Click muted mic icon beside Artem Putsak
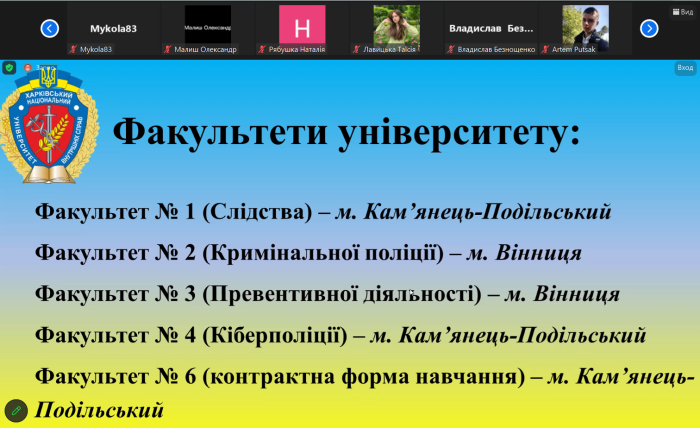Screen dimensions: 700x428 point(546,49)
